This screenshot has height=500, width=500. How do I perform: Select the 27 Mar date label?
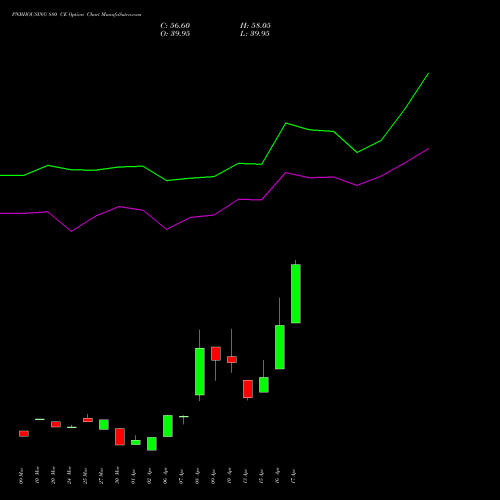point(101,476)
